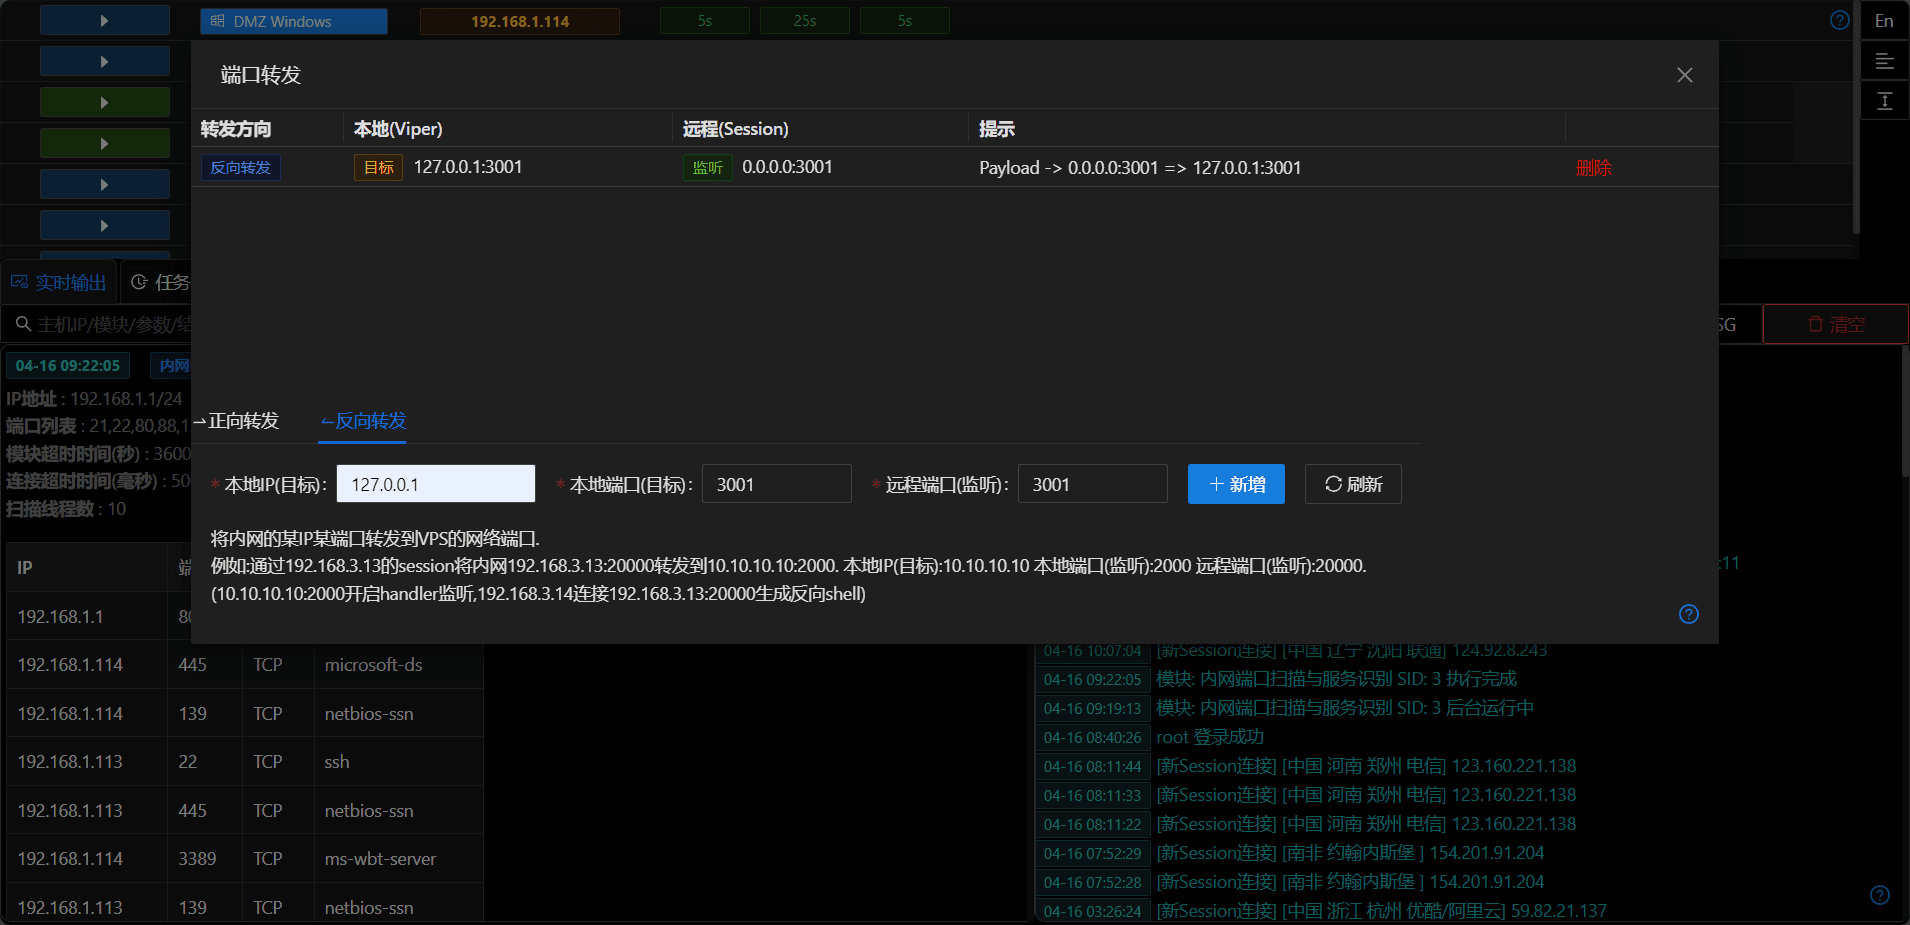Click the orange 目标 tag

pyautogui.click(x=378, y=167)
